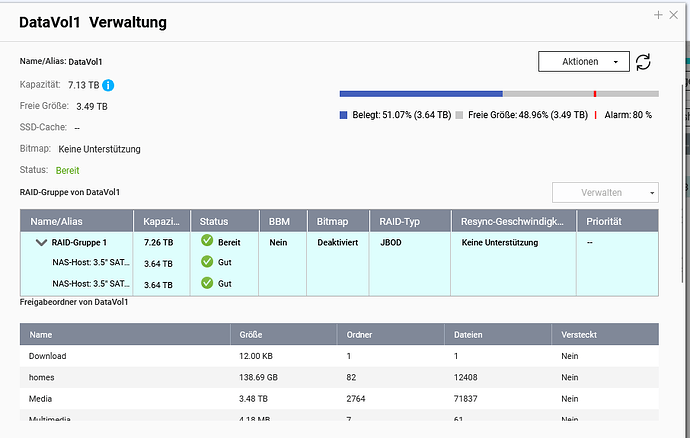This screenshot has width=690, height=438.
Task: Open the Verwalten dropdown
Action: (x=605, y=192)
